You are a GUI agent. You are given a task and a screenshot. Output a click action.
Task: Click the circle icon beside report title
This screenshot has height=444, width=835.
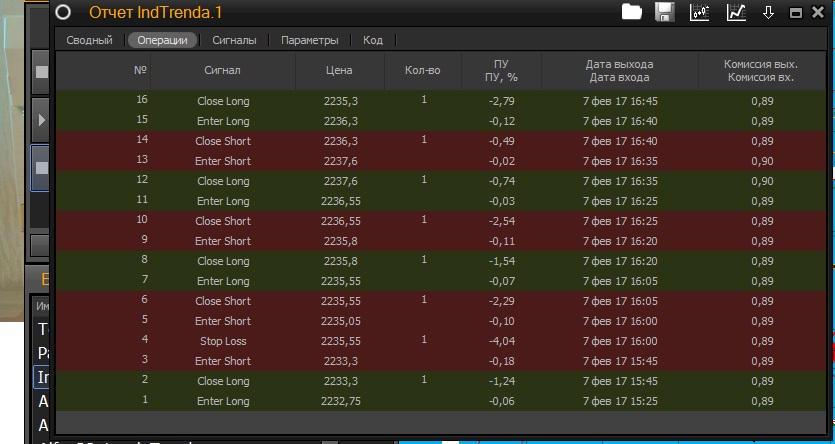[x=63, y=12]
